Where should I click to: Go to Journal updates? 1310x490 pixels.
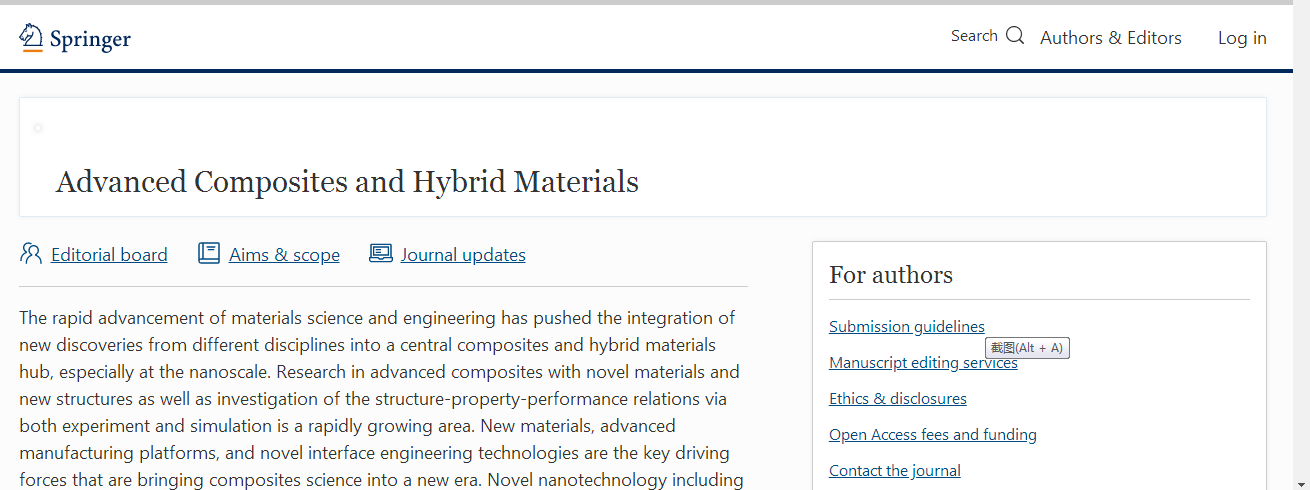[463, 255]
